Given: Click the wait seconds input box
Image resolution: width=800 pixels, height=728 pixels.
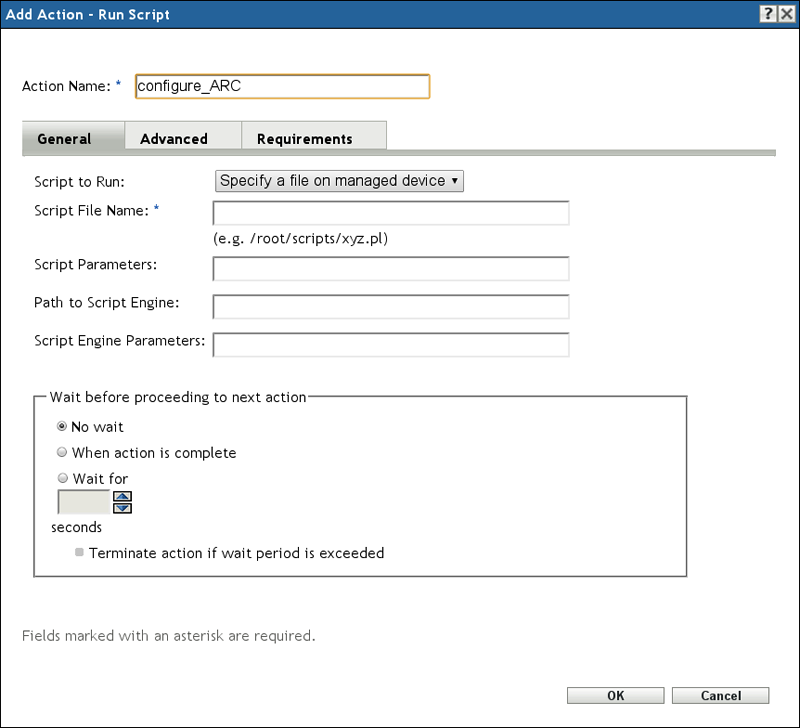Looking at the screenshot, I should [83, 501].
